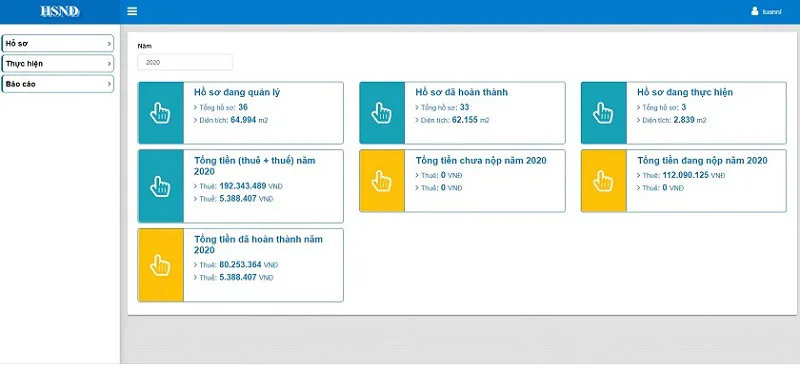Click hand icon on Hồ sơ đang quản lý

click(x=160, y=113)
